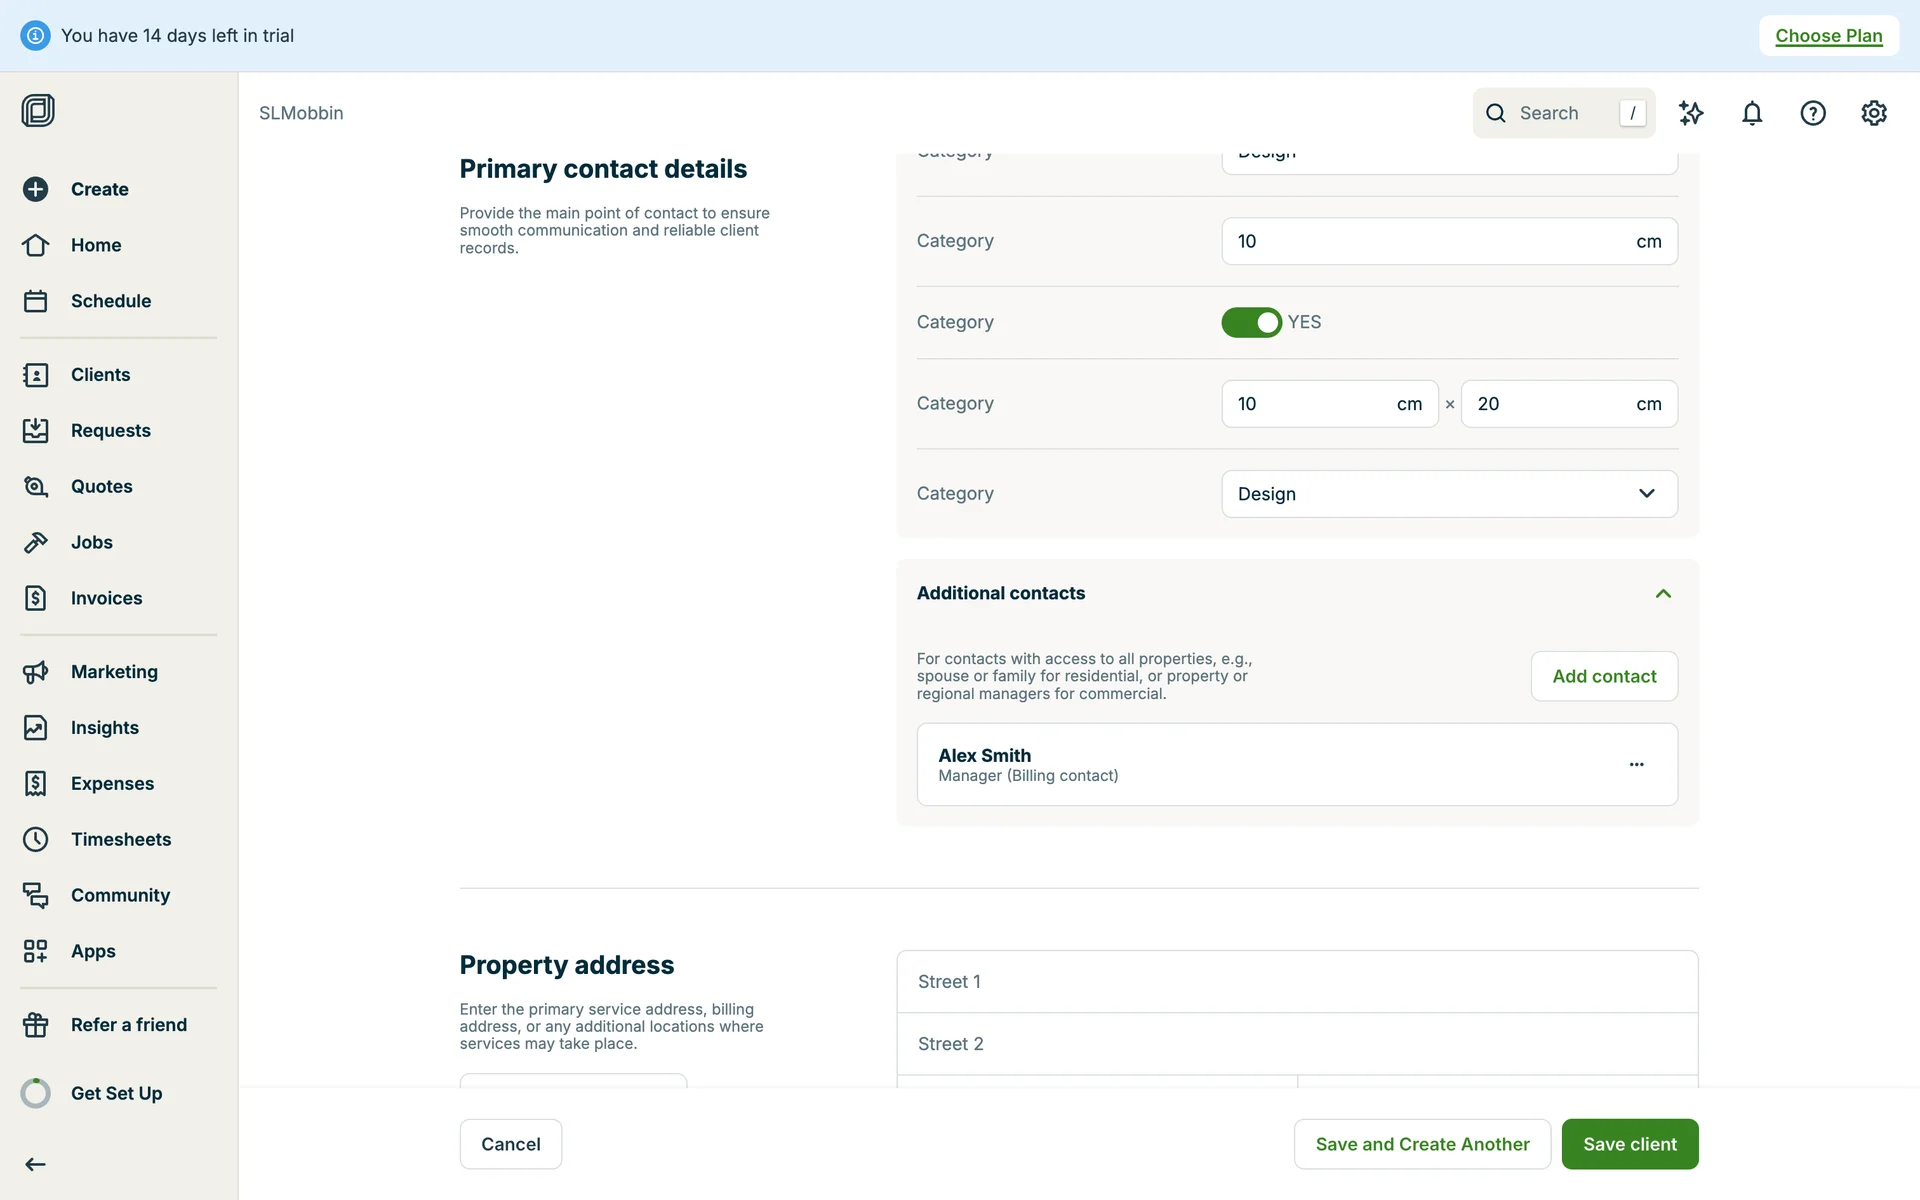Image resolution: width=1920 pixels, height=1200 pixels.
Task: Click the Create plus icon in sidebar
Action: coord(36,189)
